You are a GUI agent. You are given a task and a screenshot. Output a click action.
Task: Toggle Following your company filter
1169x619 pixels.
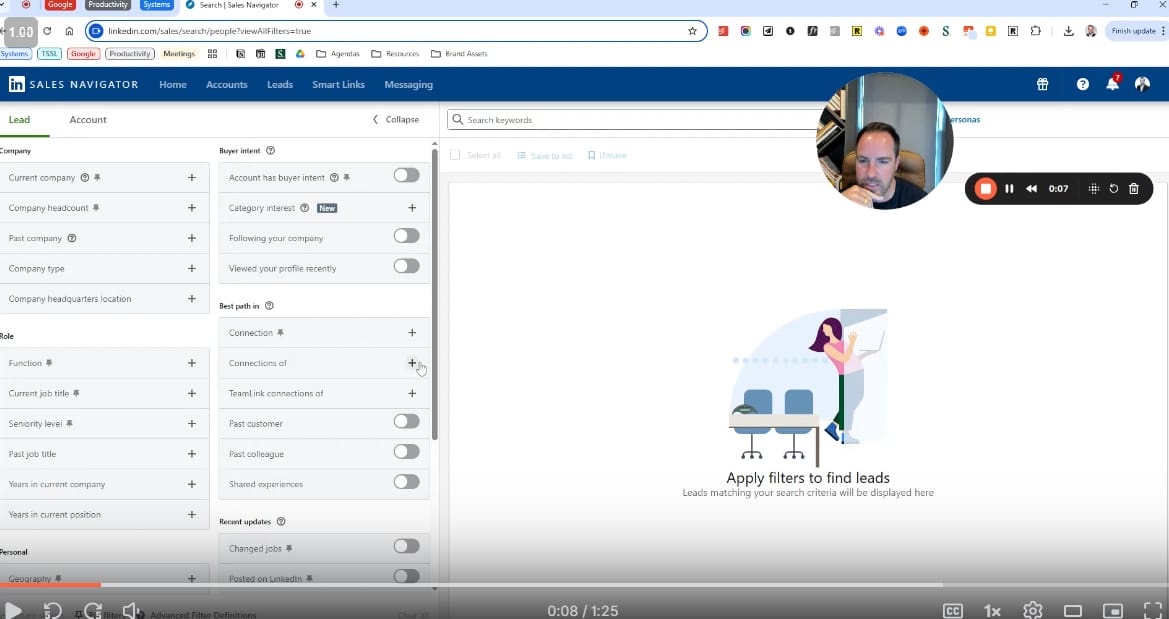[x=406, y=236]
